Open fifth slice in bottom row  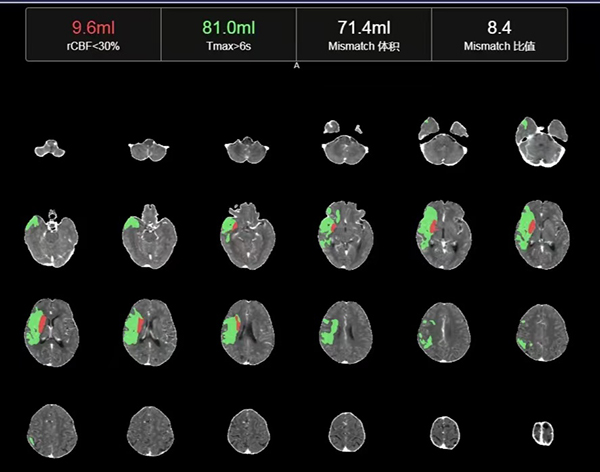tap(442, 430)
